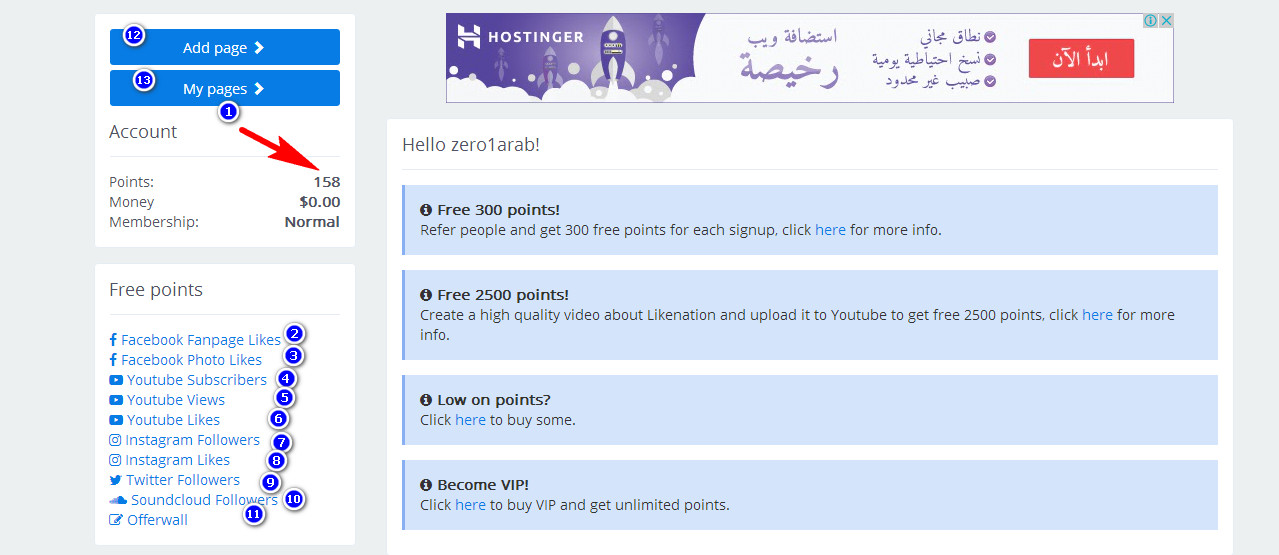
Task: Click the YouTube icon beside Youtube Subscribers
Action: pyautogui.click(x=116, y=380)
